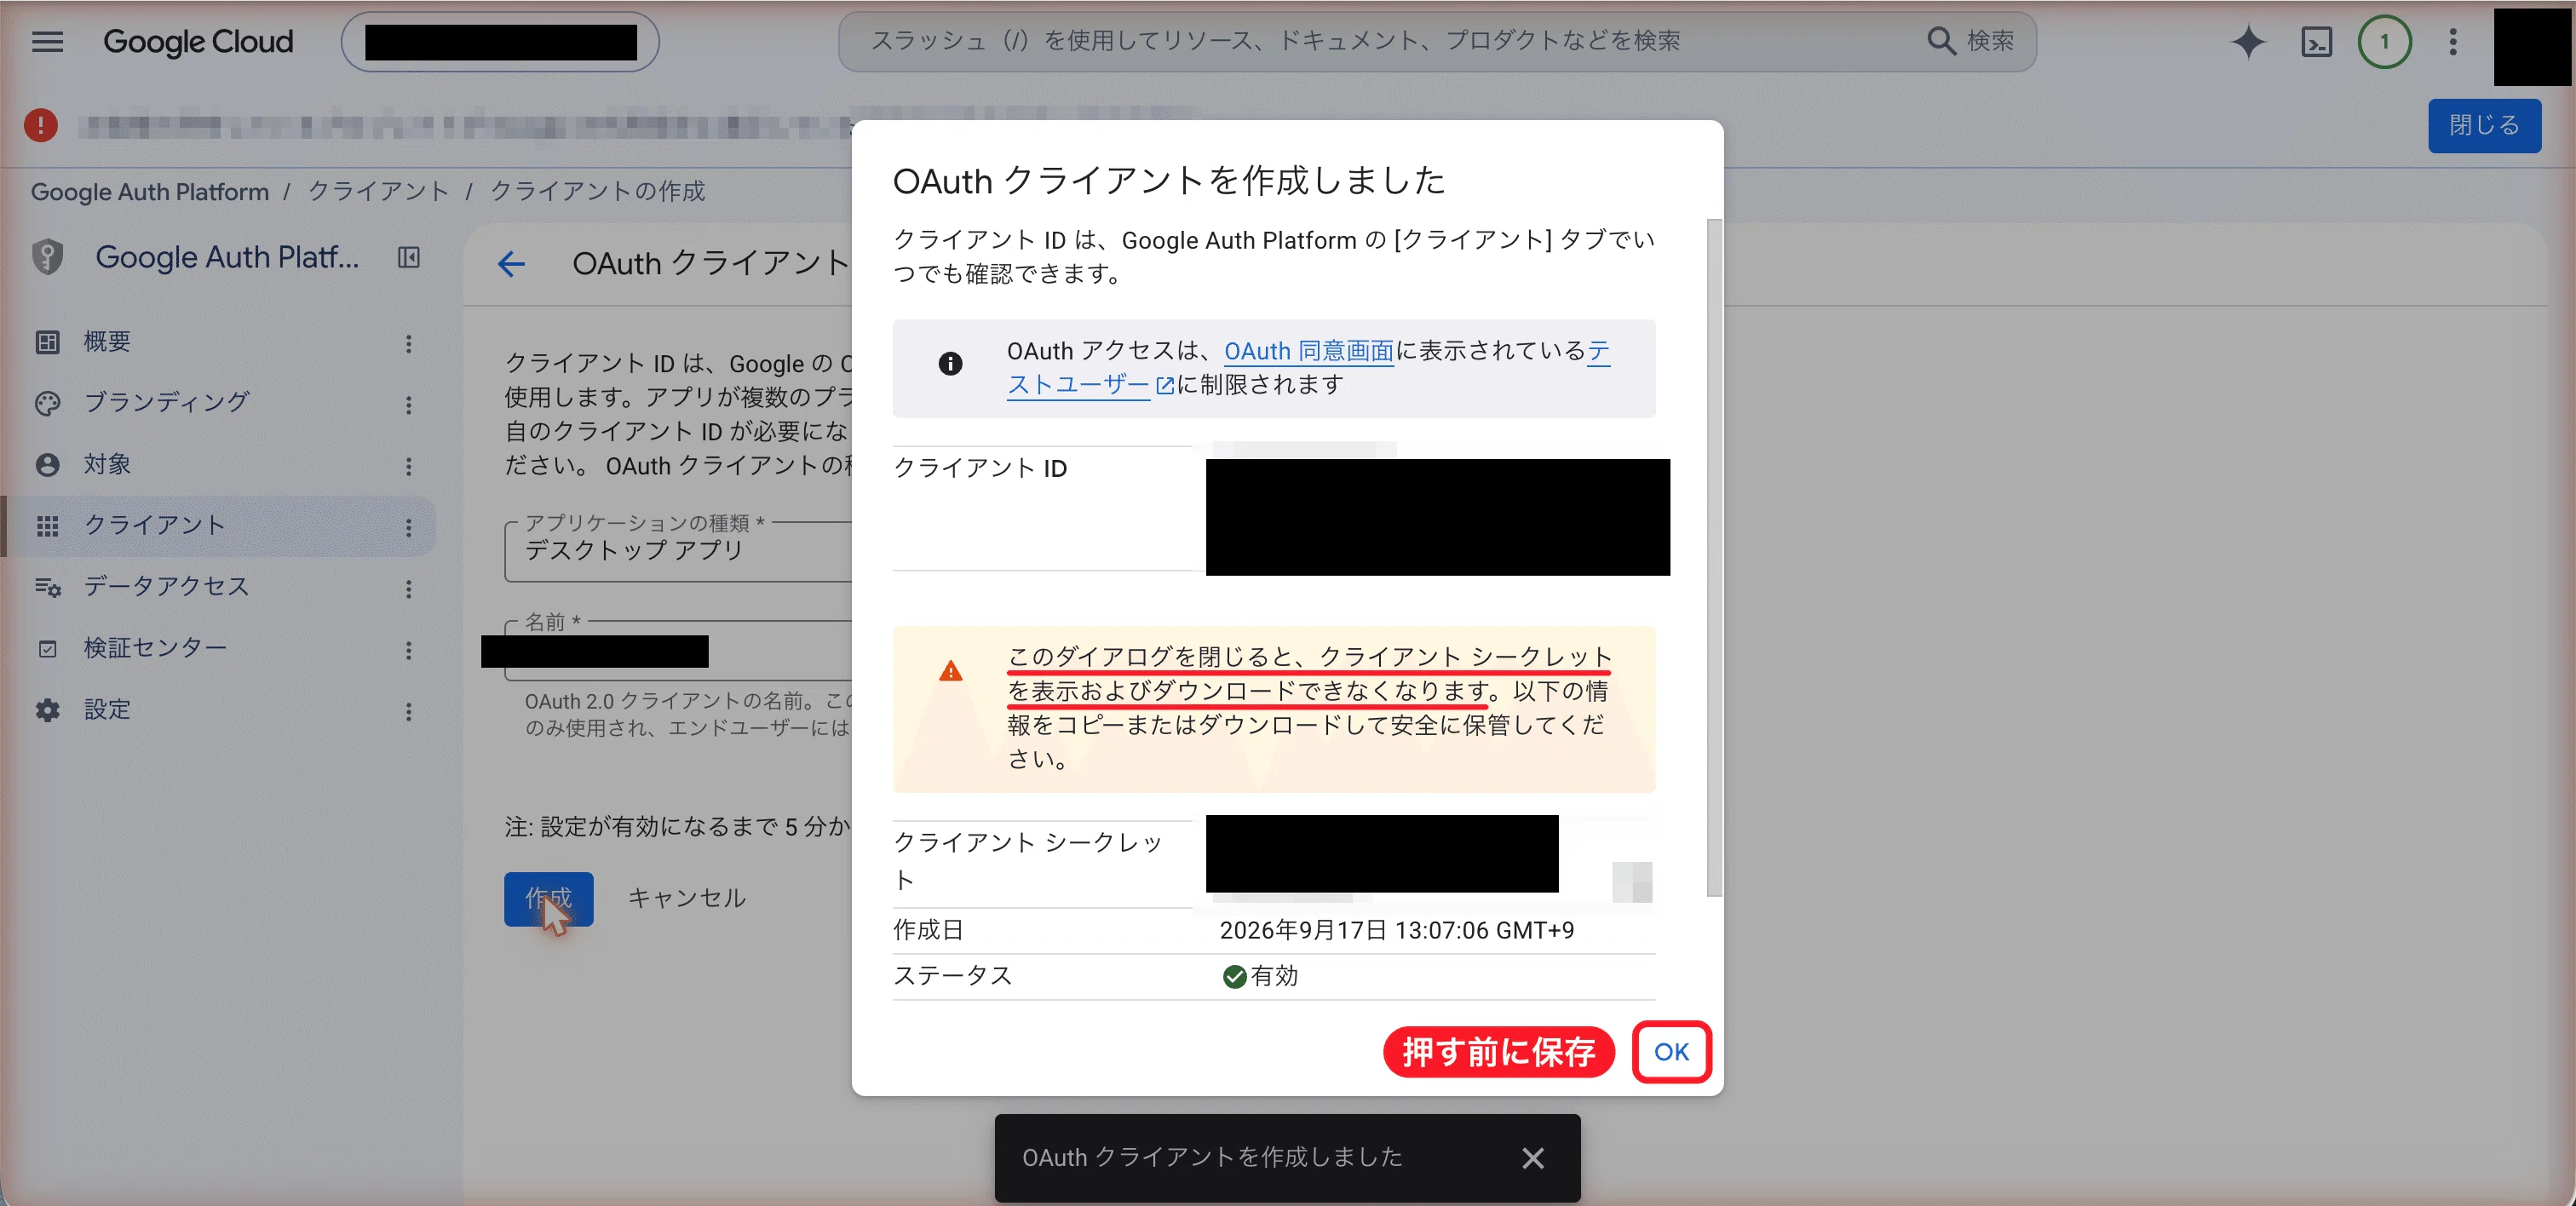Click OK to close the dialog
Viewport: 2576px width, 1206px height.
(1671, 1051)
